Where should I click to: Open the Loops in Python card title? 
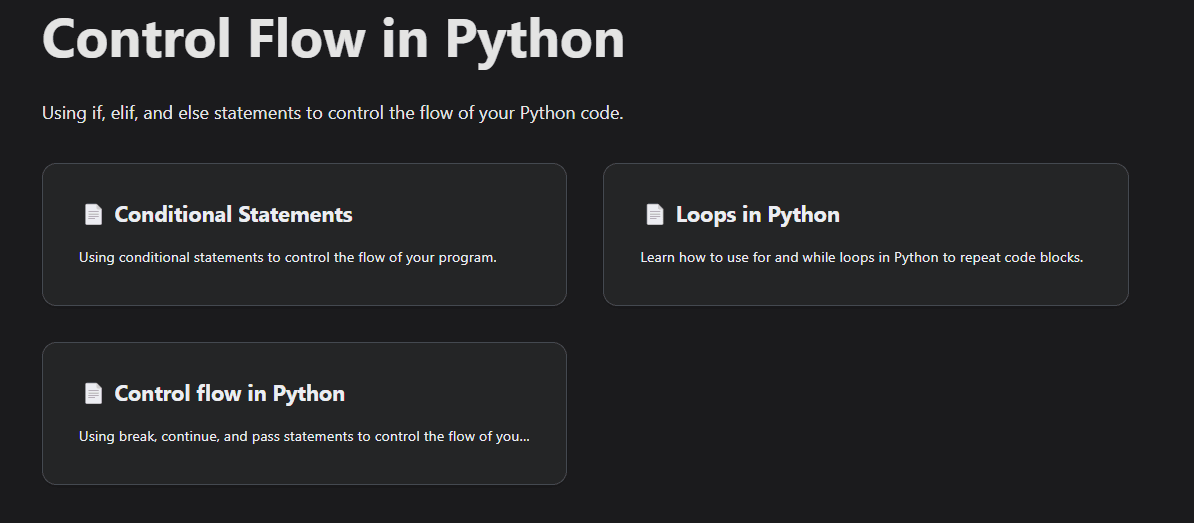(x=757, y=214)
